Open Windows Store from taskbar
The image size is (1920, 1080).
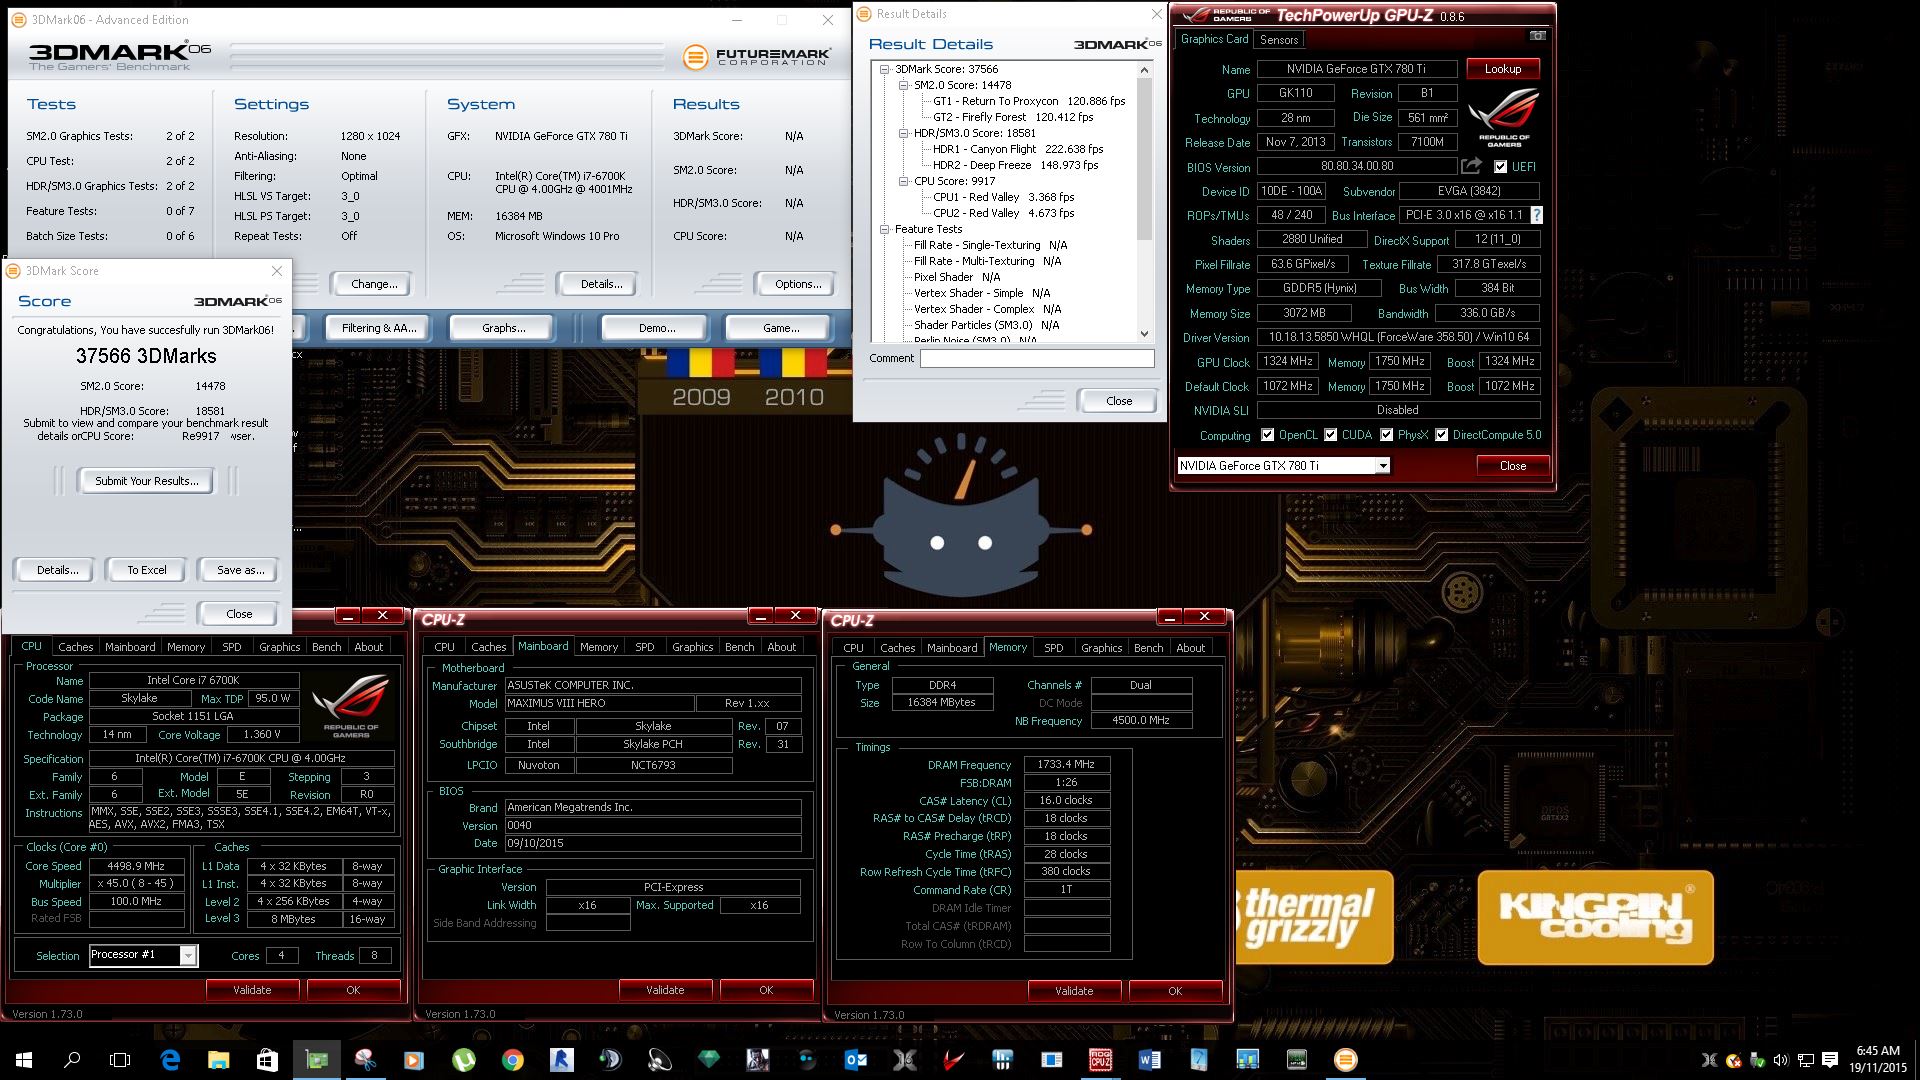click(267, 1060)
